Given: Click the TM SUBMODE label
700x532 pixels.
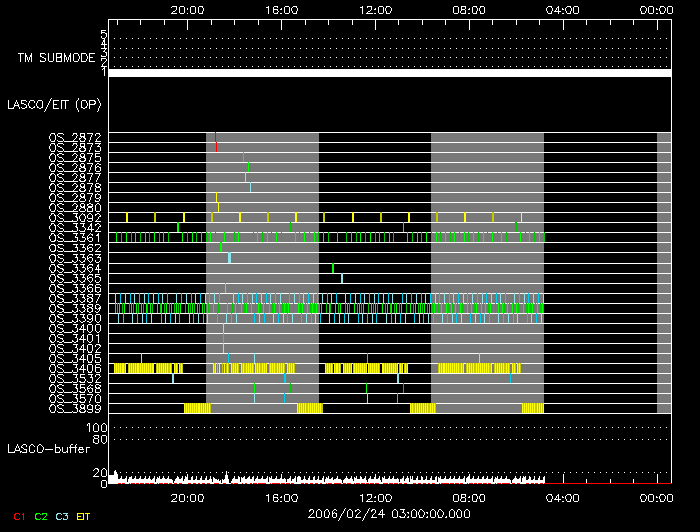Looking at the screenshot, I should [56, 58].
